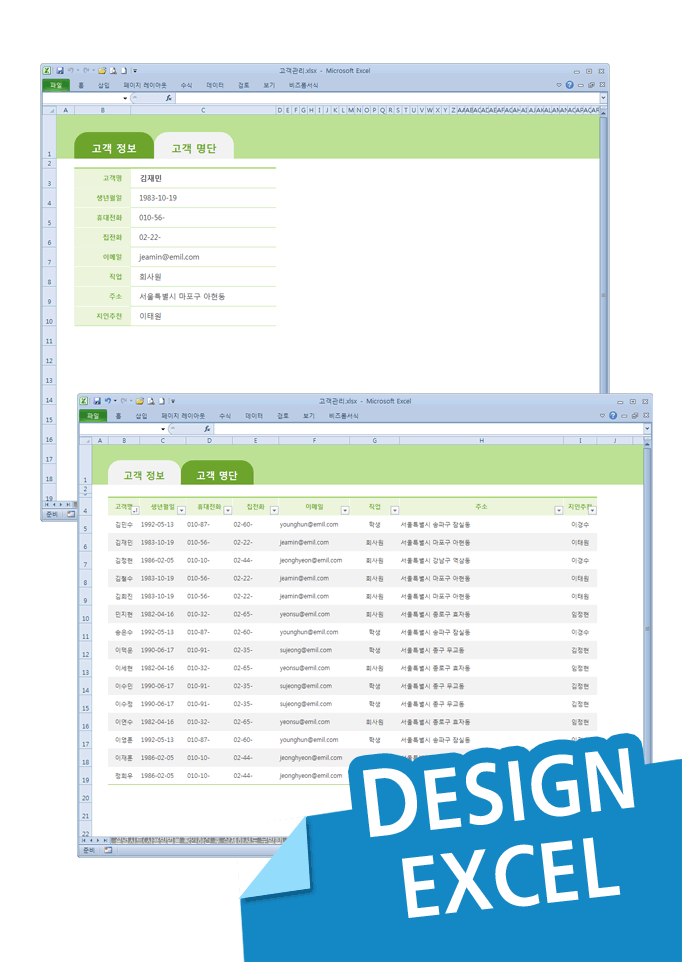Click 고객 정보 button in front window sheet

[144, 475]
